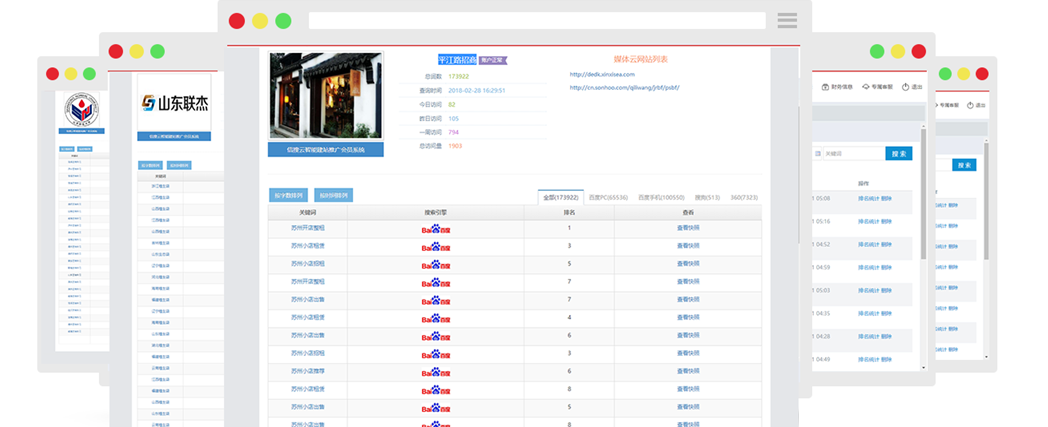Click the address bar in the front window
Viewport: 1048px width, 427px height.
[537, 21]
